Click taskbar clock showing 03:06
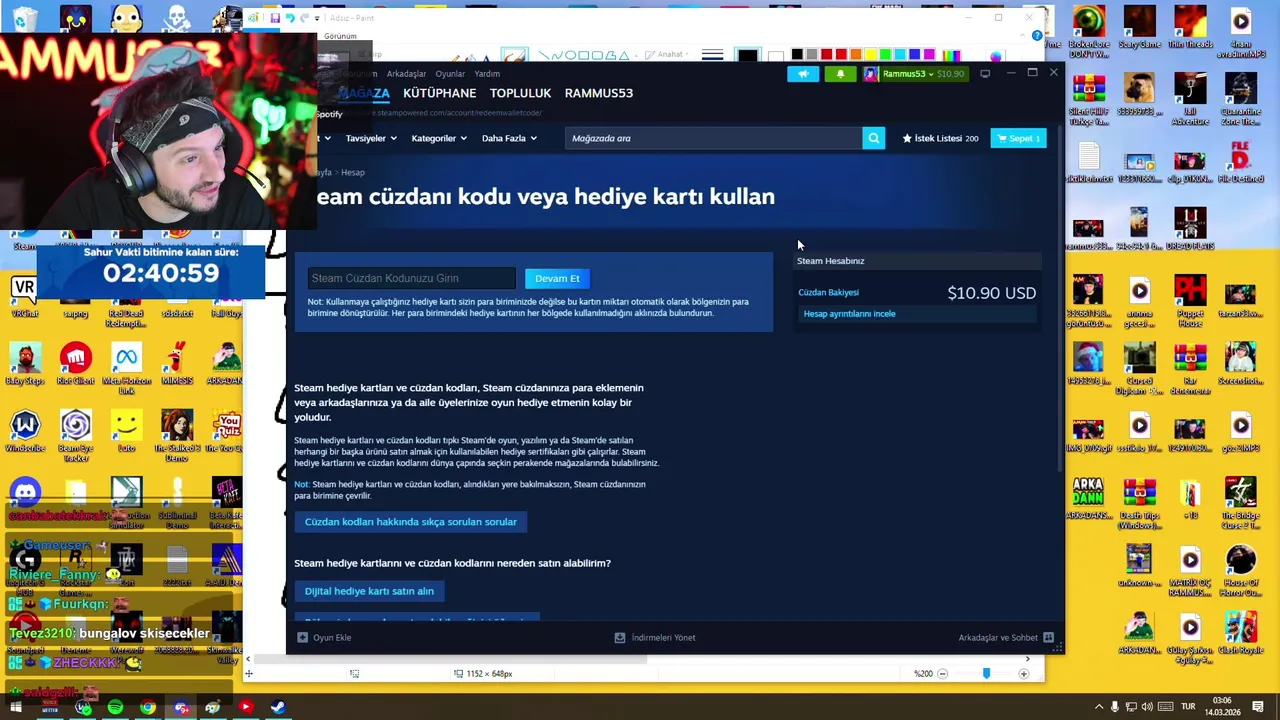This screenshot has height=720, width=1280. click(1223, 706)
